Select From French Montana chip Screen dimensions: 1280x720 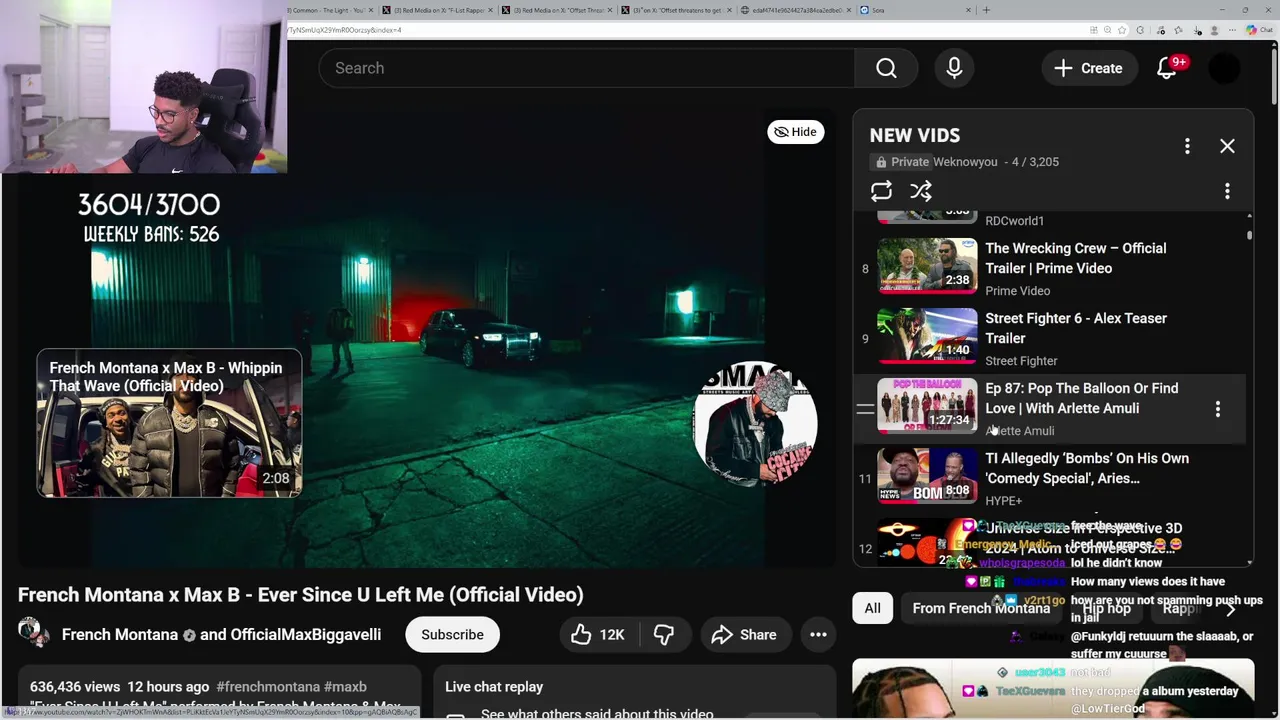981,608
